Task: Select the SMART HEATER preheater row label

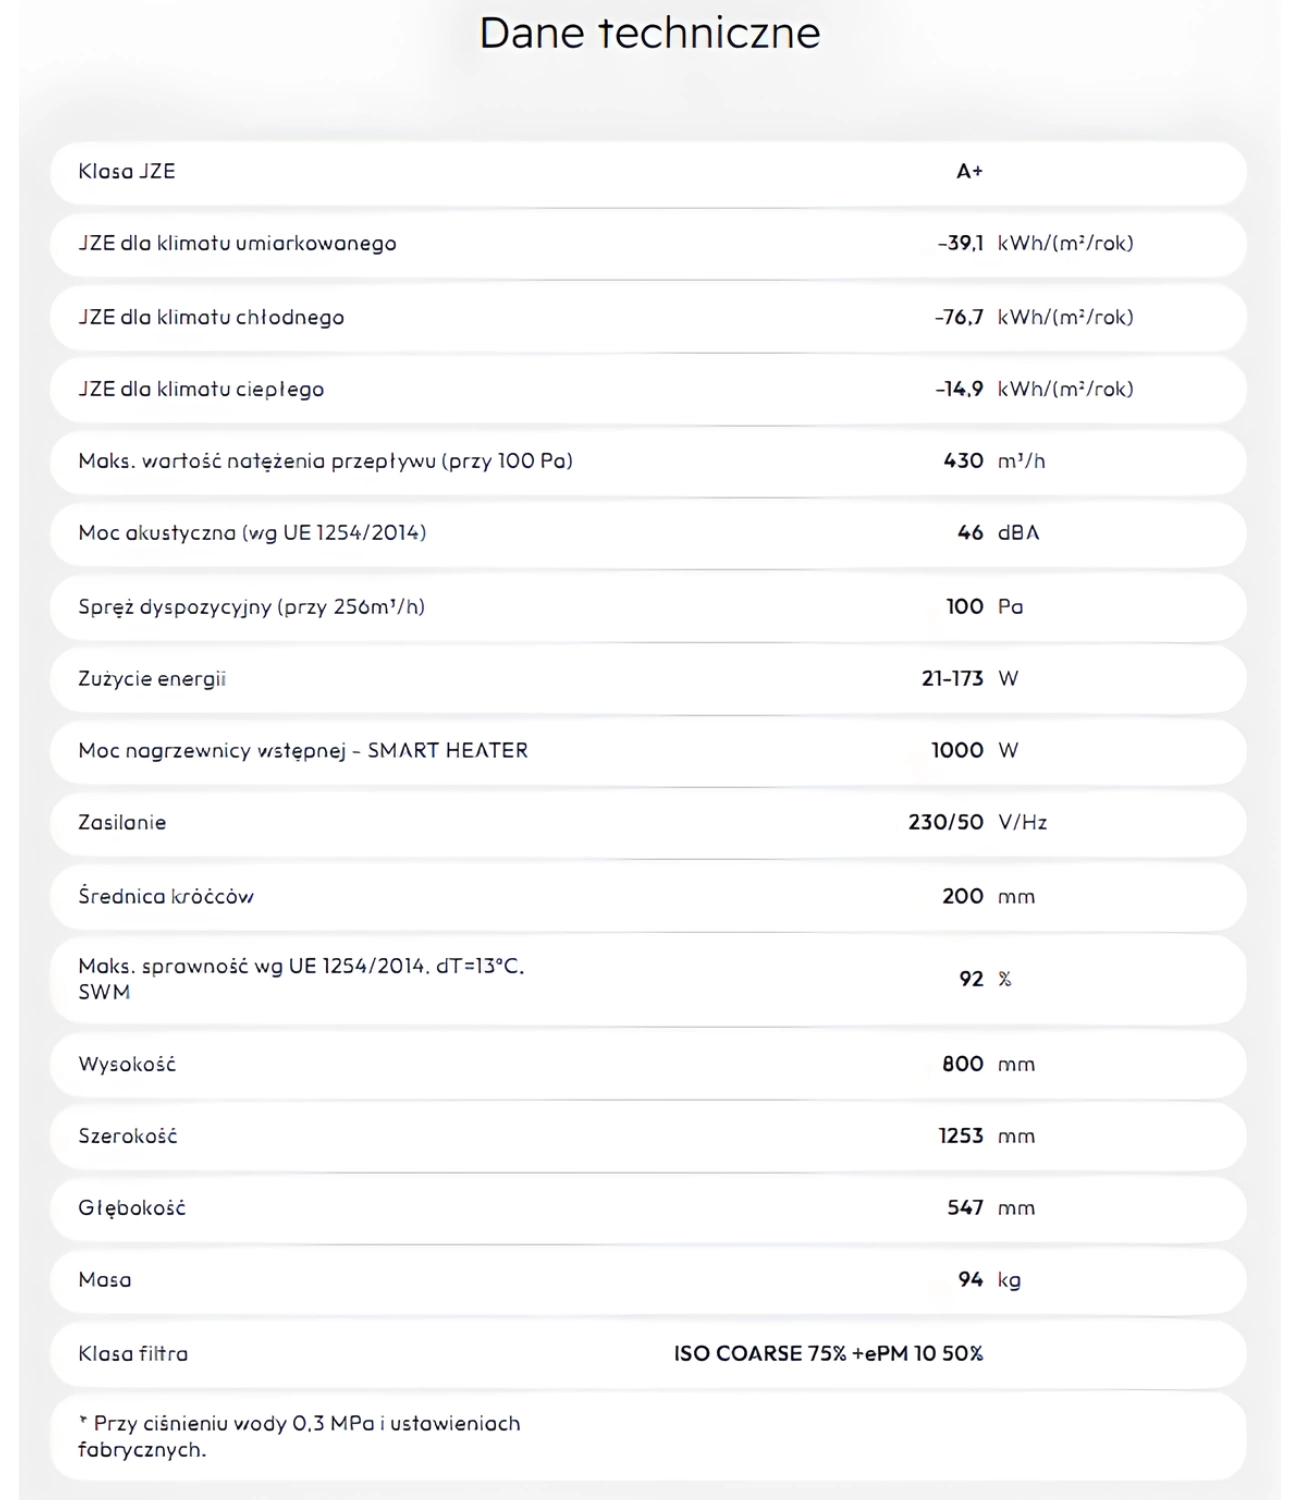Action: [303, 751]
